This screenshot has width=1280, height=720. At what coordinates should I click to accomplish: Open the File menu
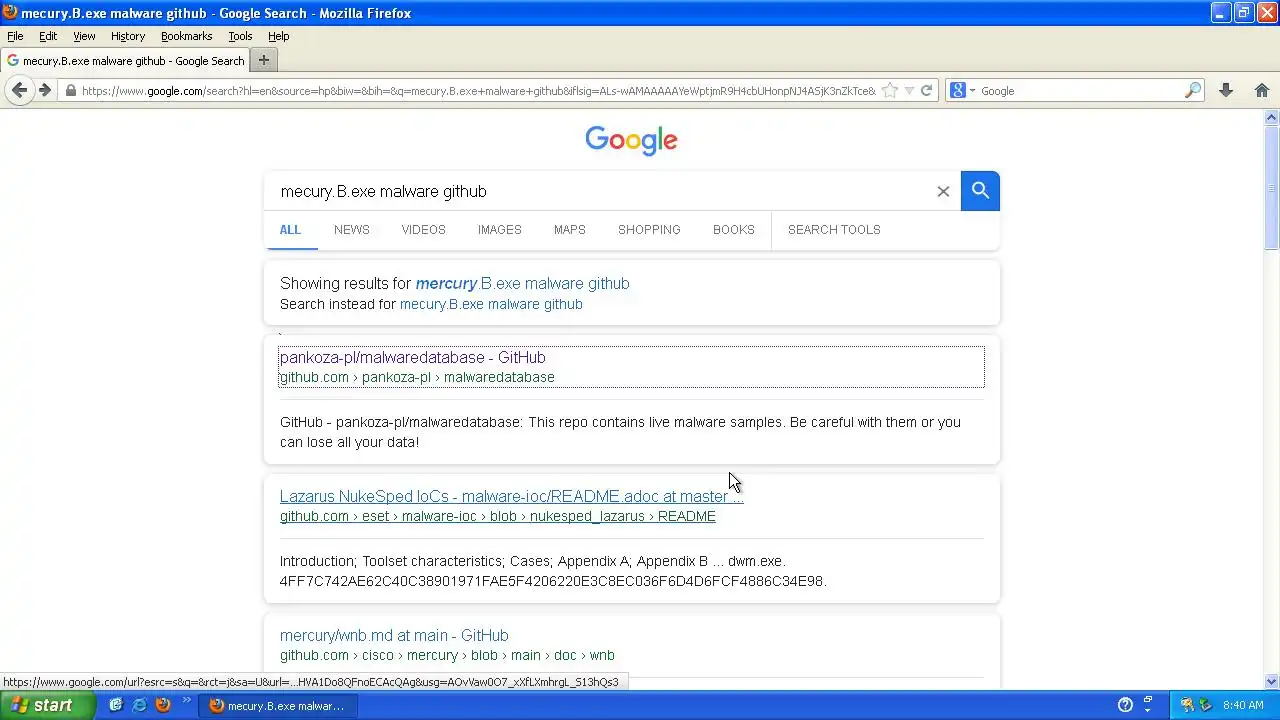click(x=15, y=36)
